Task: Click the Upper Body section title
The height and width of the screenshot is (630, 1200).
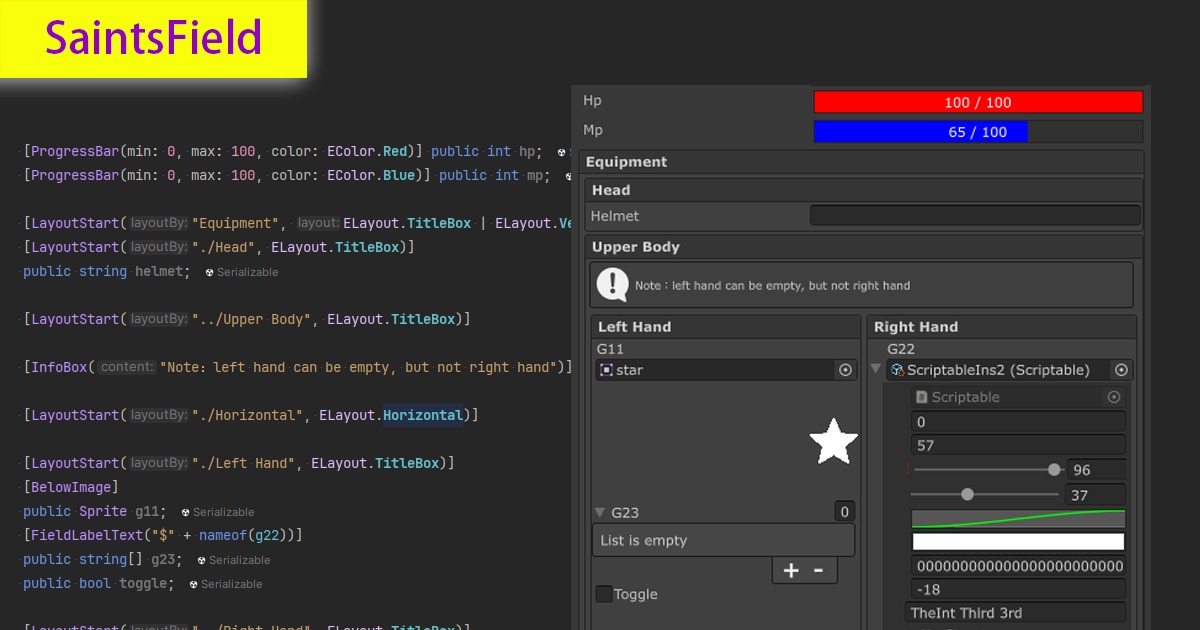Action: (x=636, y=247)
